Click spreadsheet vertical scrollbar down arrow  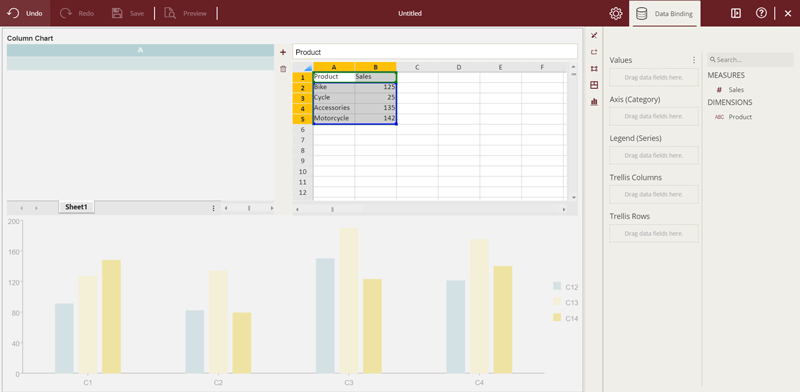(x=573, y=197)
